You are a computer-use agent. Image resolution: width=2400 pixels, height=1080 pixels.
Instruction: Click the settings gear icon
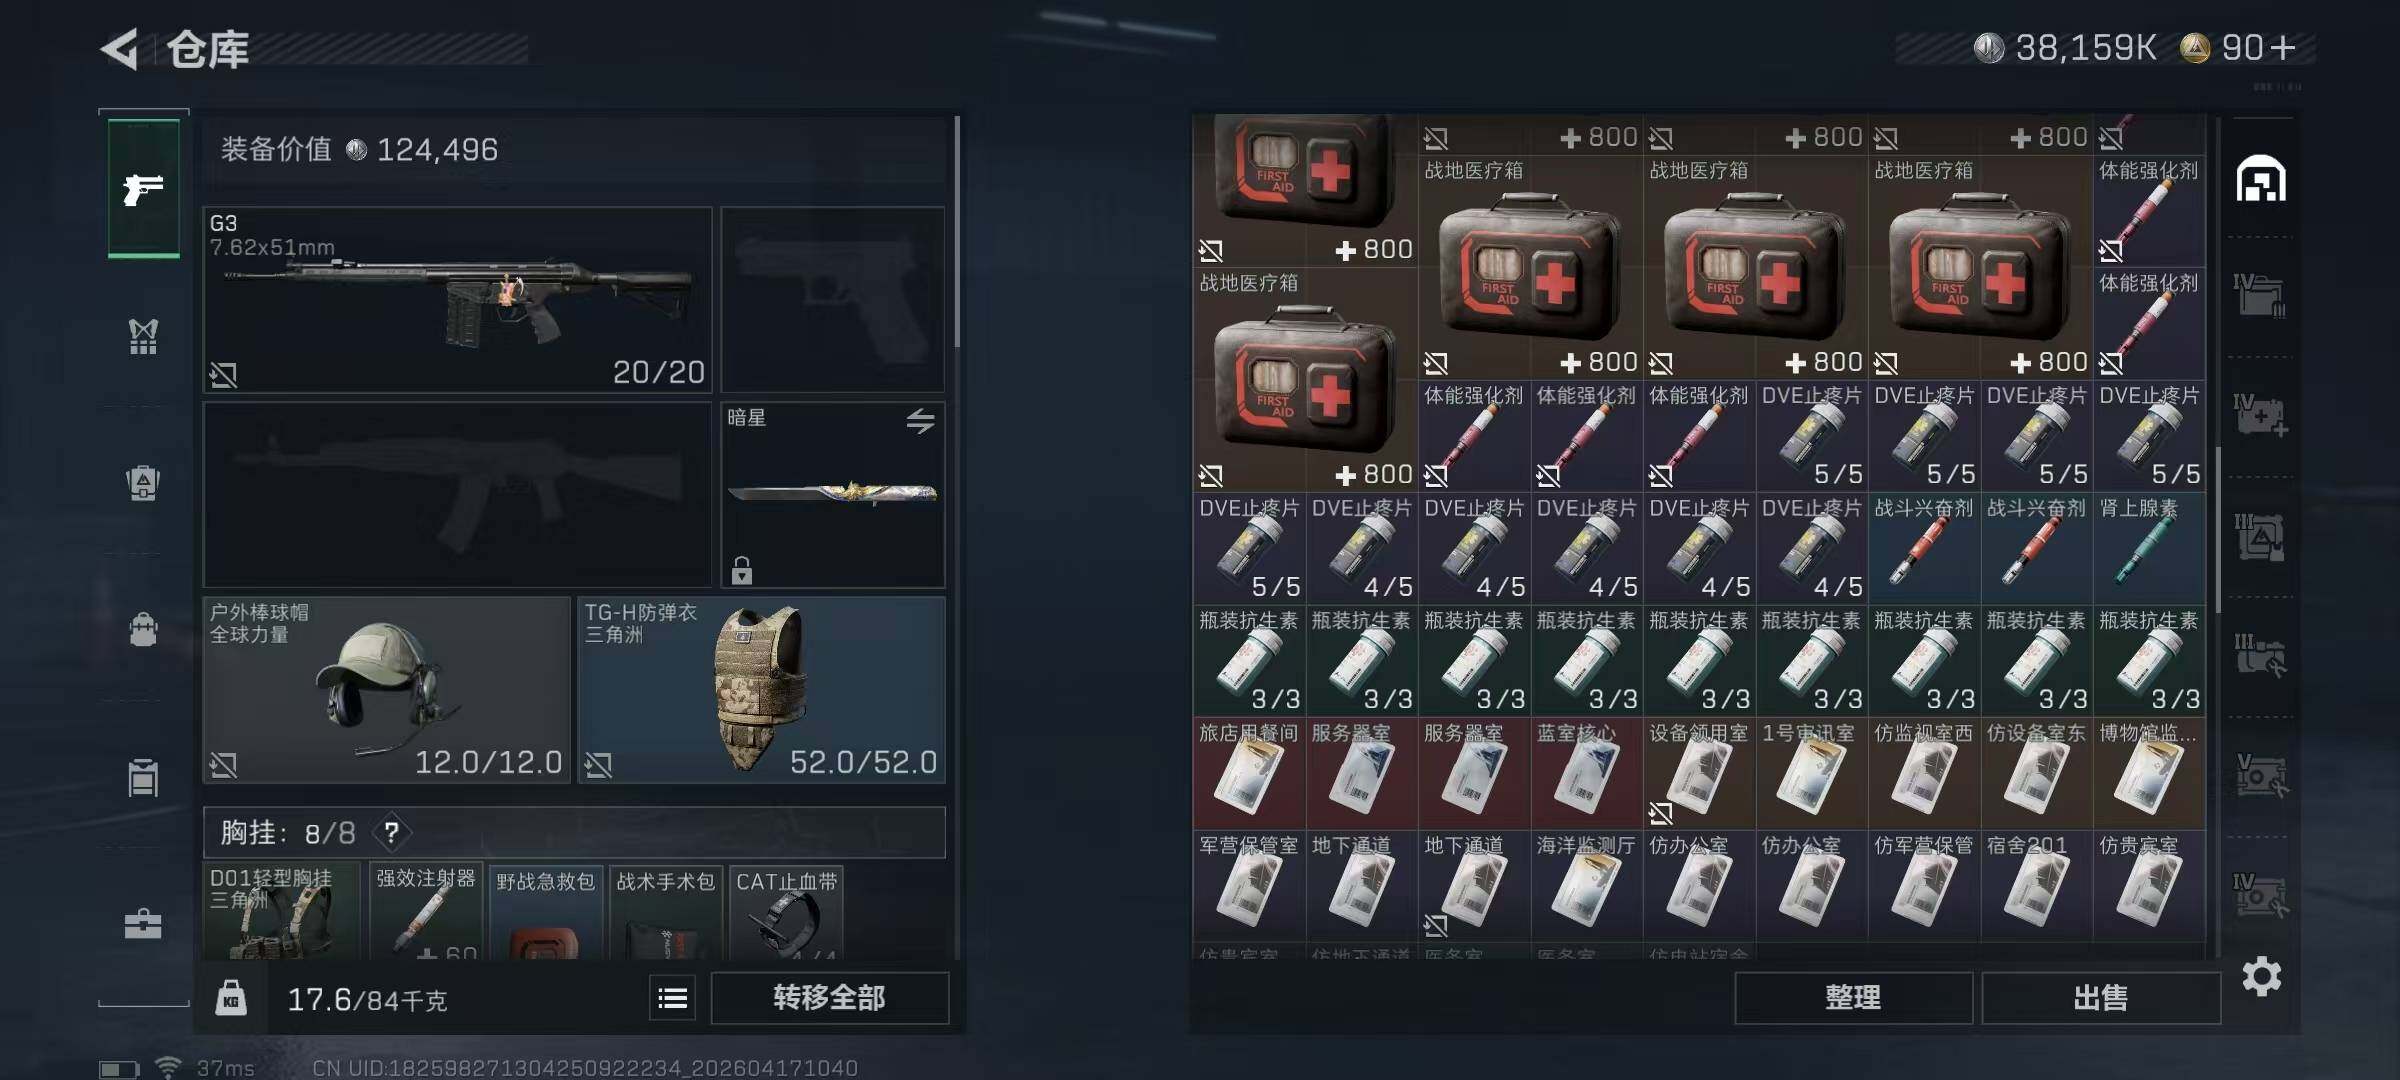coord(2261,976)
